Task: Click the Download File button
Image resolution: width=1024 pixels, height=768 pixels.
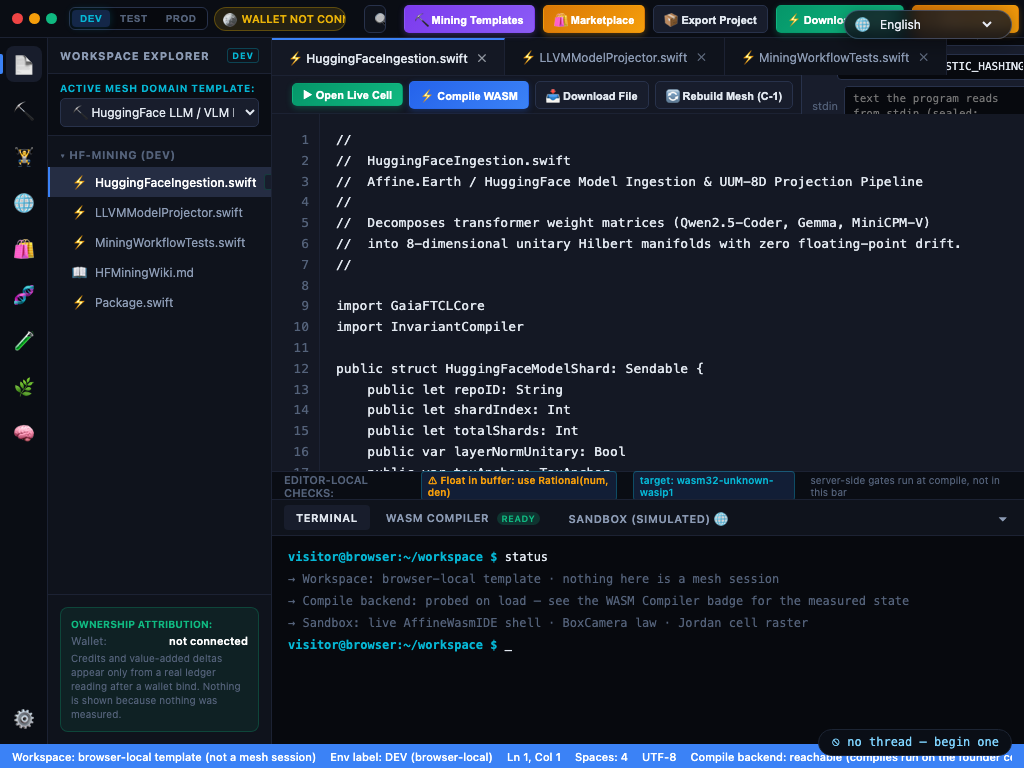Action: click(592, 95)
